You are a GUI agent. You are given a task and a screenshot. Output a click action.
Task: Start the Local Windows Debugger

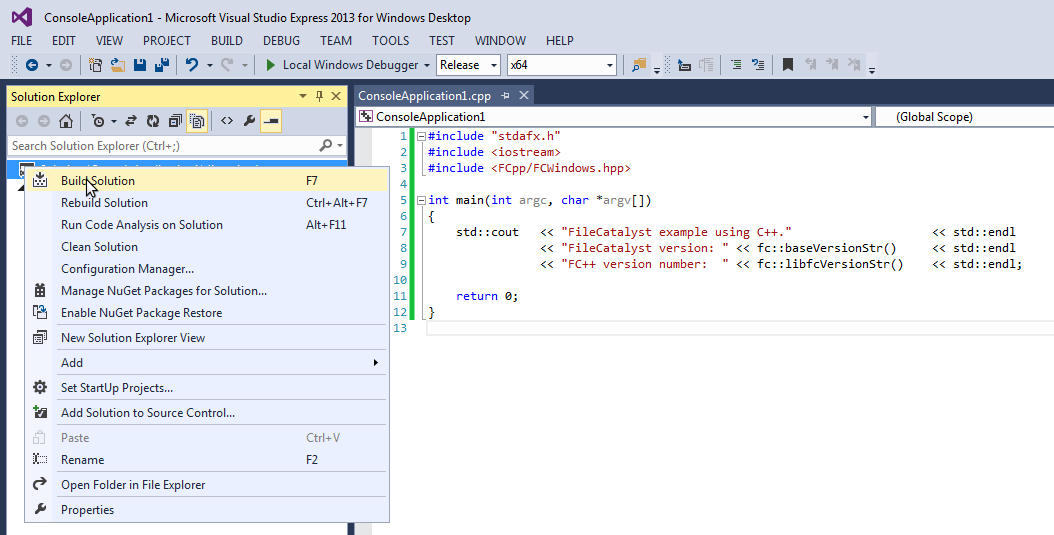click(340, 65)
